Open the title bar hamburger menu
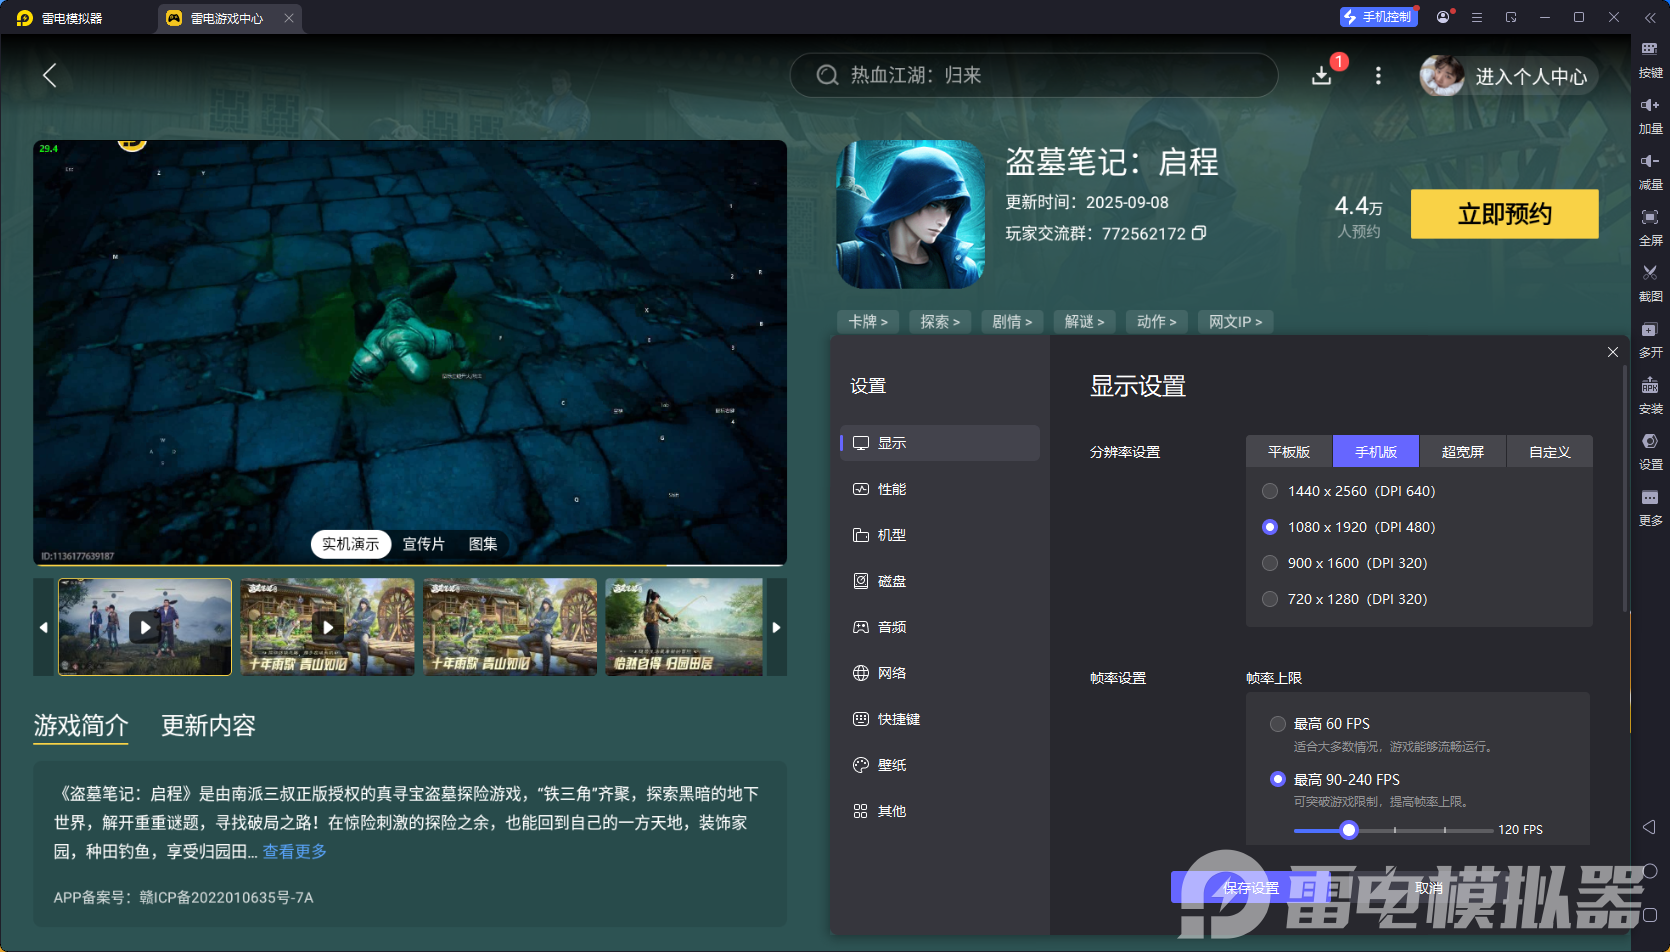Screen dimensions: 1670x952 point(1477,17)
